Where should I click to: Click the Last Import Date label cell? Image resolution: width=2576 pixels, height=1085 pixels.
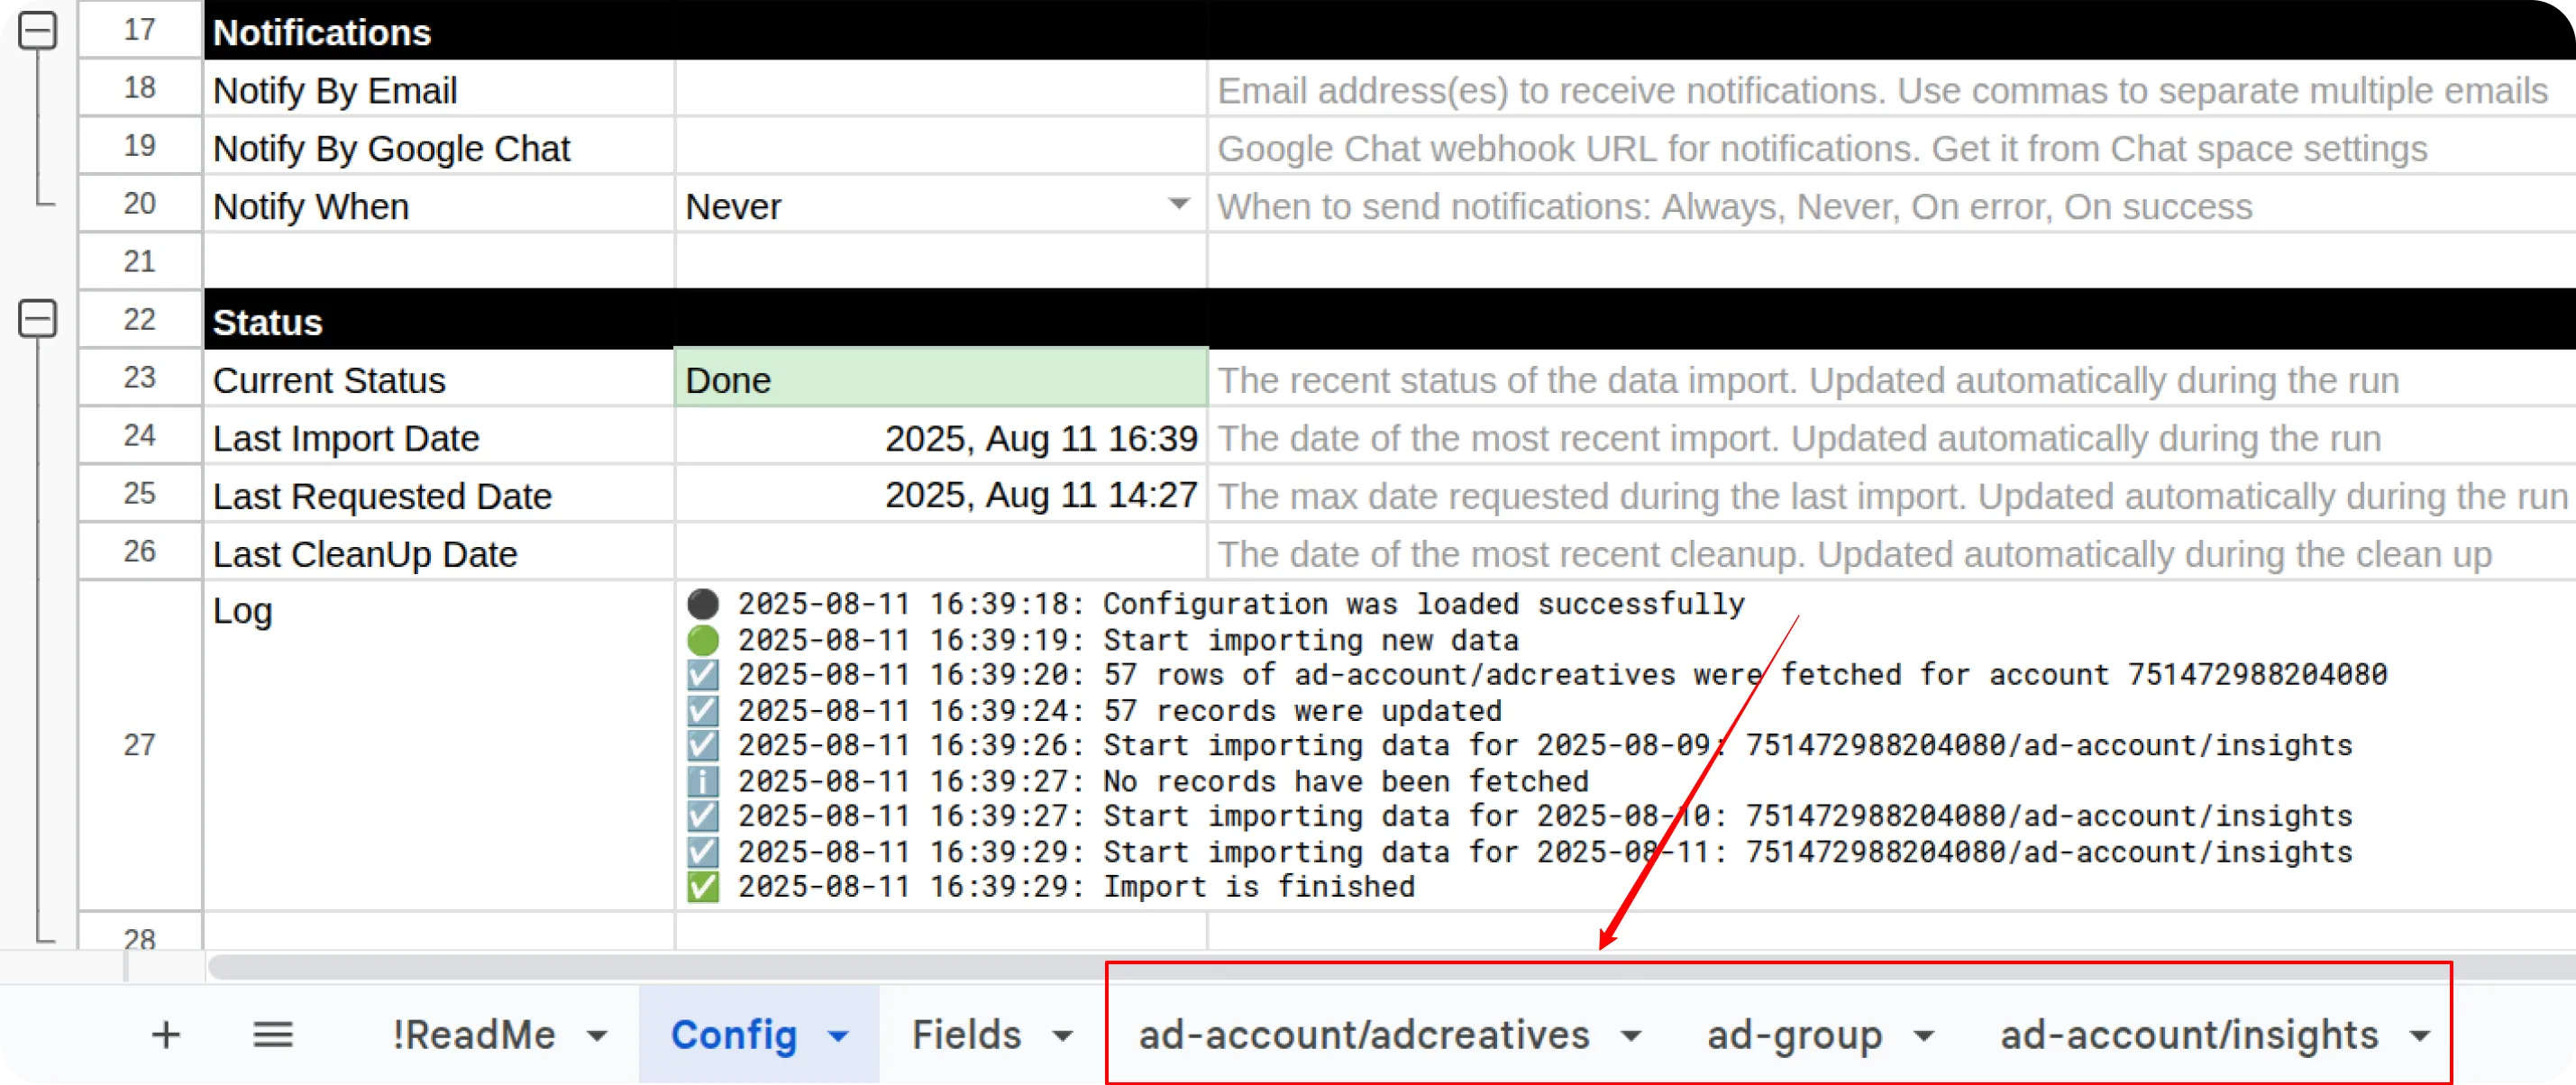pos(439,437)
